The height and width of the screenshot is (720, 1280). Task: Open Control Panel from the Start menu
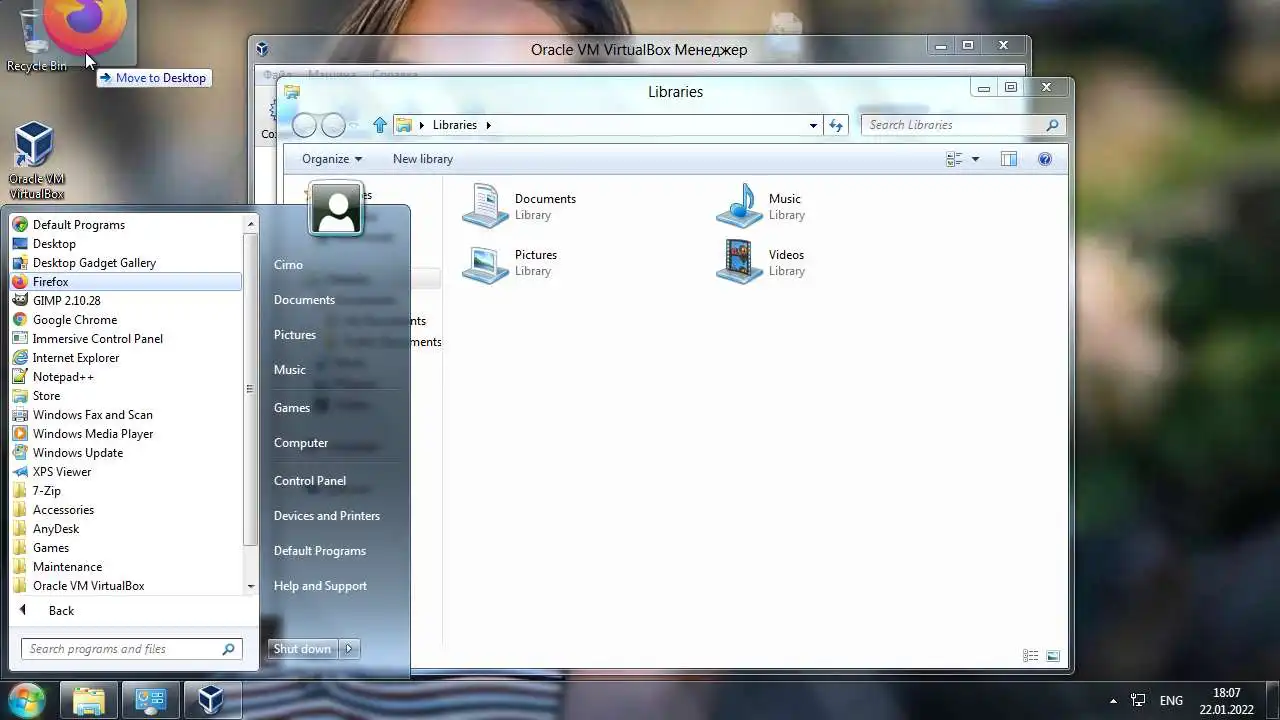click(310, 481)
